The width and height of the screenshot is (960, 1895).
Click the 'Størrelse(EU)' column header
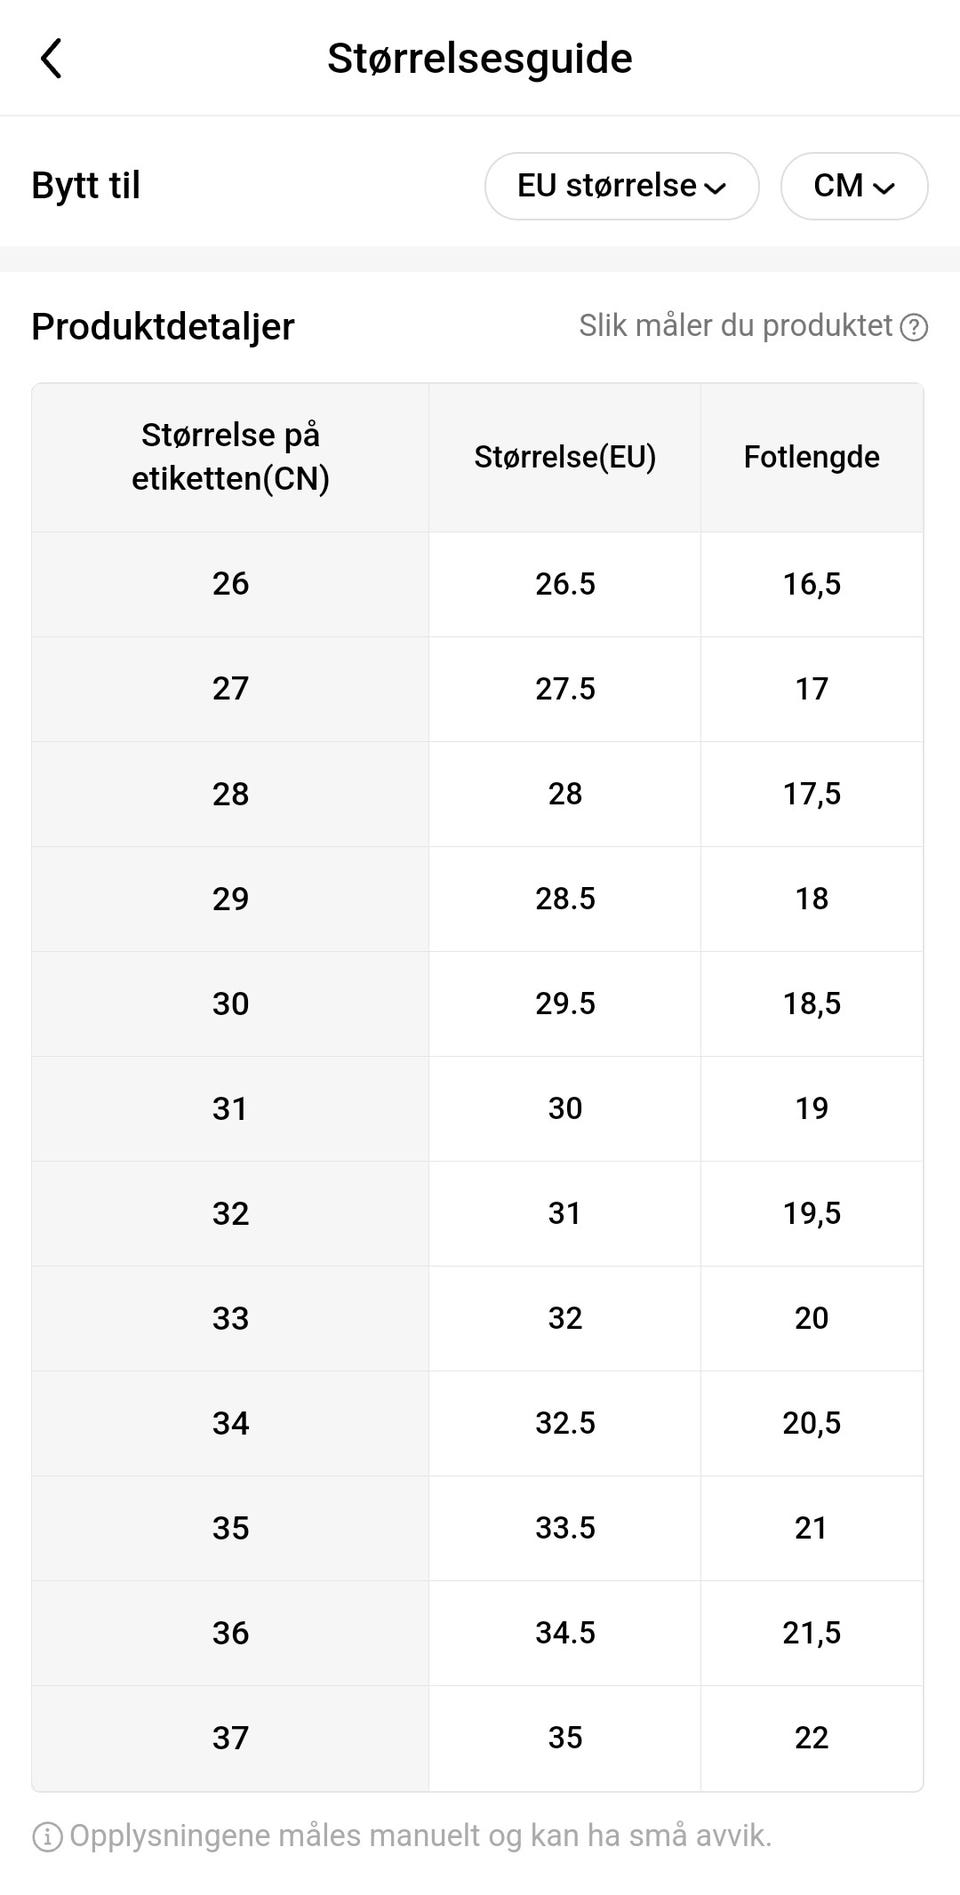pos(565,457)
